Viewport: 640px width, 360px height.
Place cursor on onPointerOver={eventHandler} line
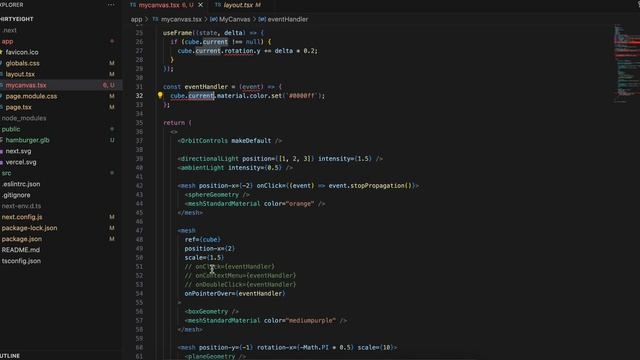235,293
